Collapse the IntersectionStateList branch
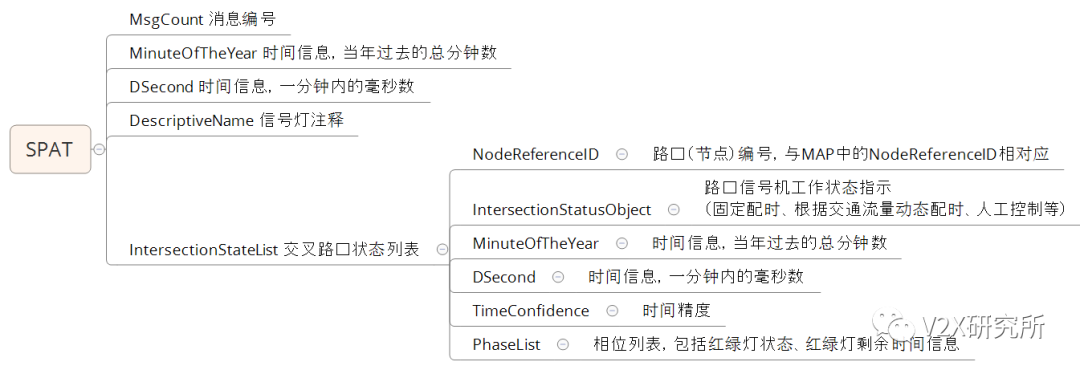 pyautogui.click(x=442, y=250)
